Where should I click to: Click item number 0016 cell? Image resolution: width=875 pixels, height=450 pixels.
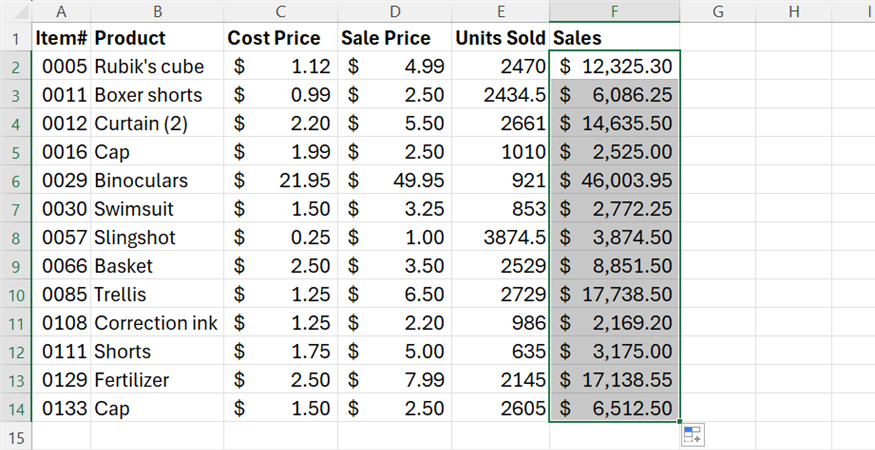pyautogui.click(x=61, y=151)
